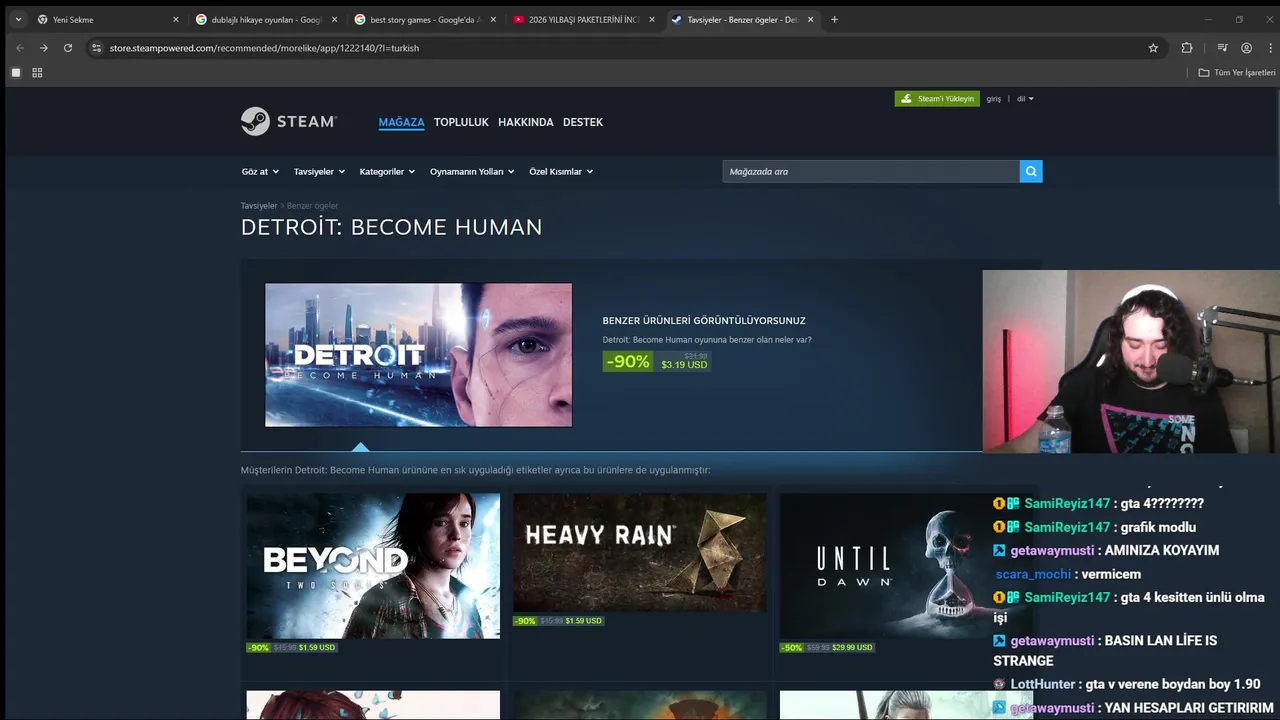The width and height of the screenshot is (1280, 720).
Task: Open the MAĞAZA menu
Action: click(401, 122)
